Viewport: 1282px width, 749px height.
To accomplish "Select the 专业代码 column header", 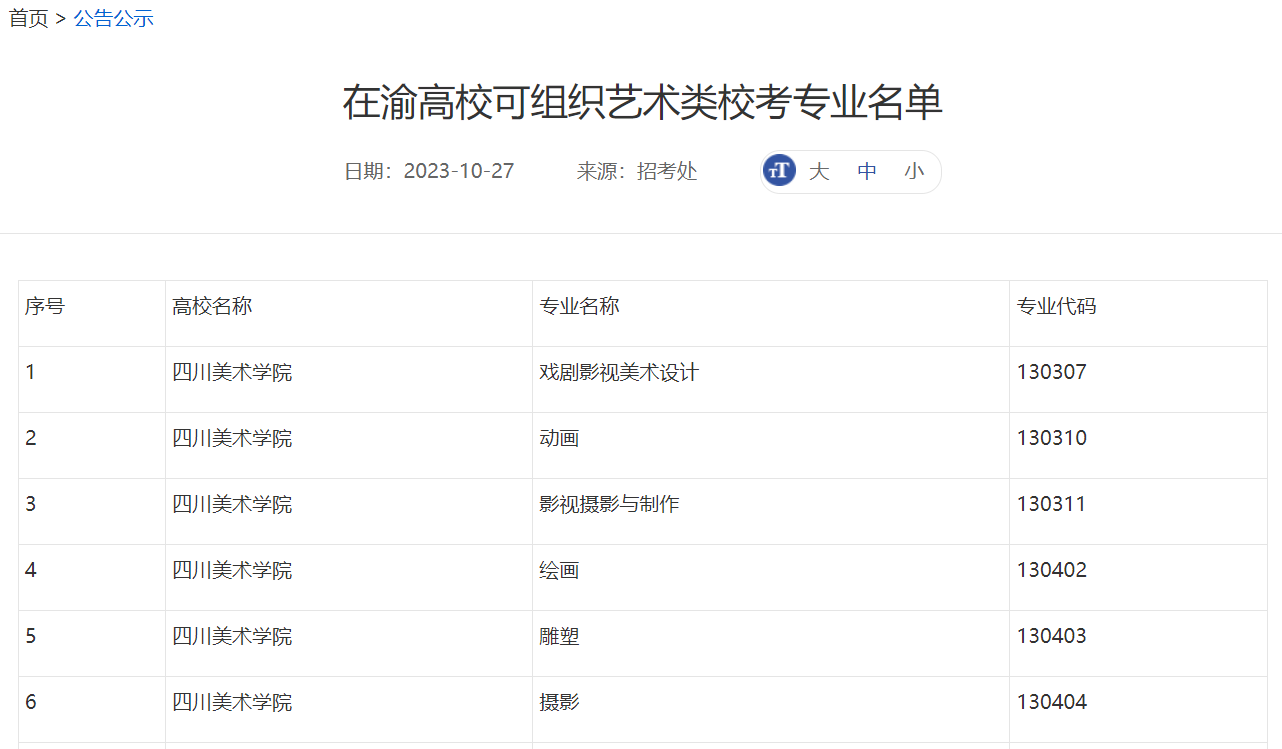I will 1056,305.
